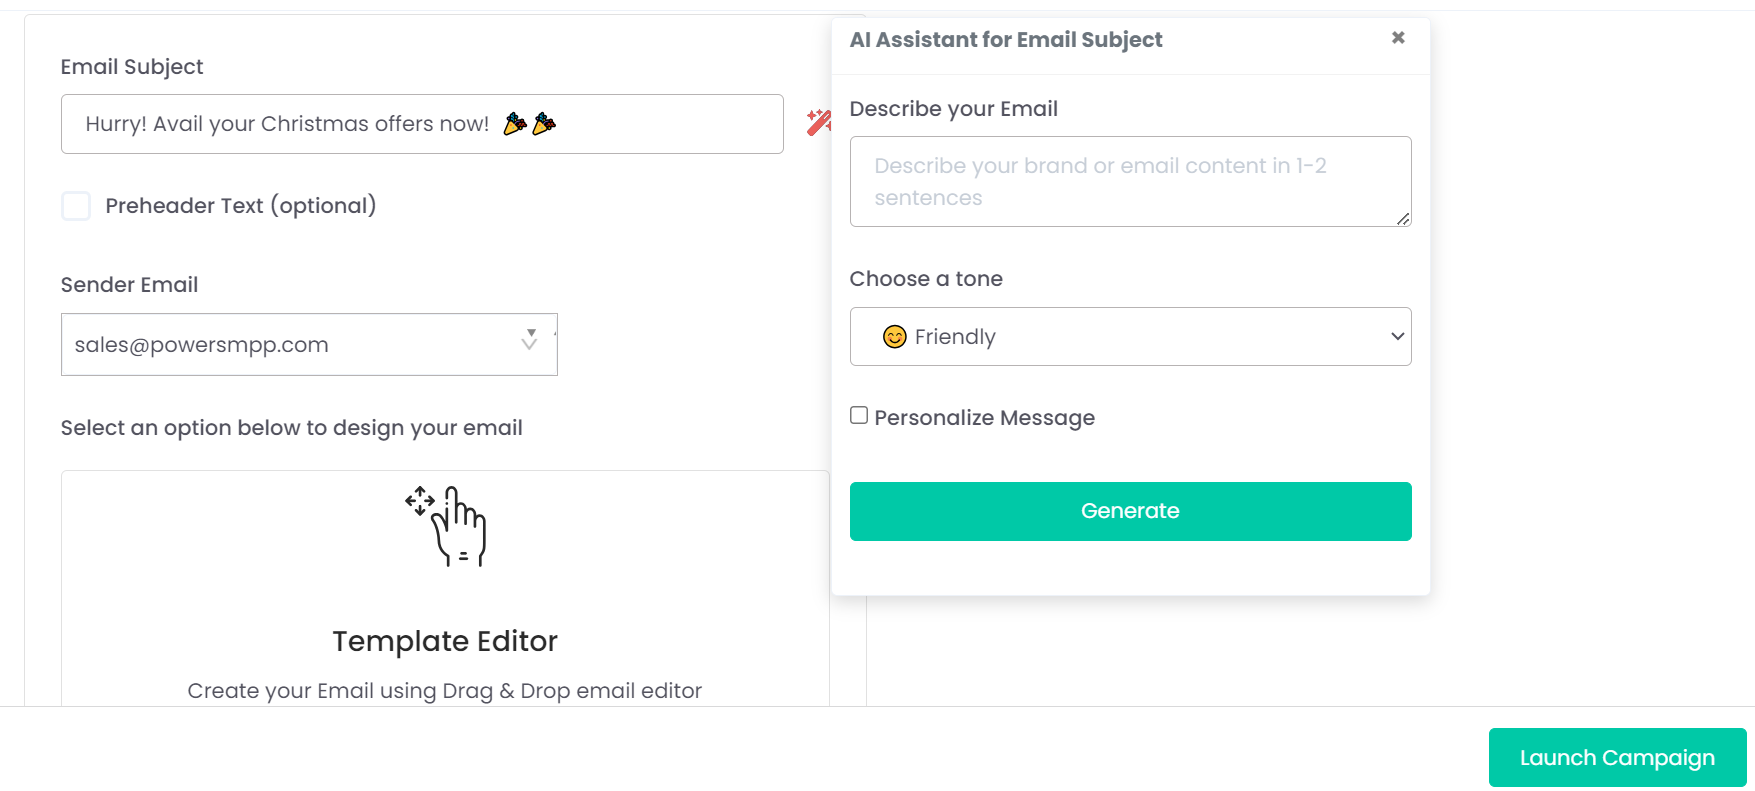The width and height of the screenshot is (1755, 791).
Task: Click the Preheader Text (optional) label
Action: click(241, 206)
